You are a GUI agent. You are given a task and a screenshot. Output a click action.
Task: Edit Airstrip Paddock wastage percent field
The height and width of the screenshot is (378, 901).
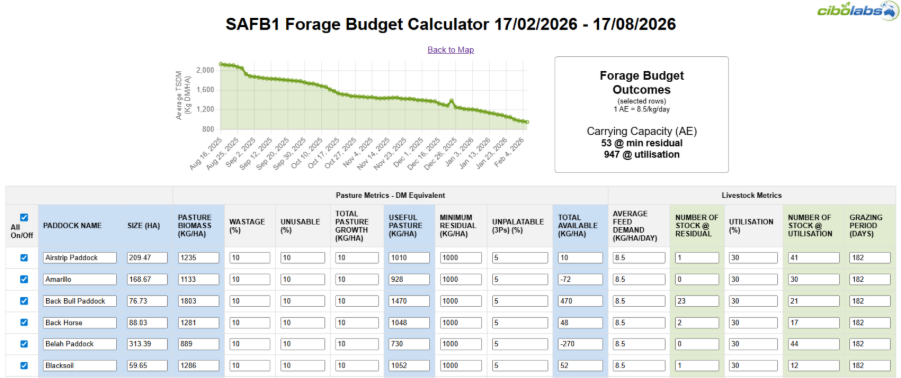coord(249,258)
